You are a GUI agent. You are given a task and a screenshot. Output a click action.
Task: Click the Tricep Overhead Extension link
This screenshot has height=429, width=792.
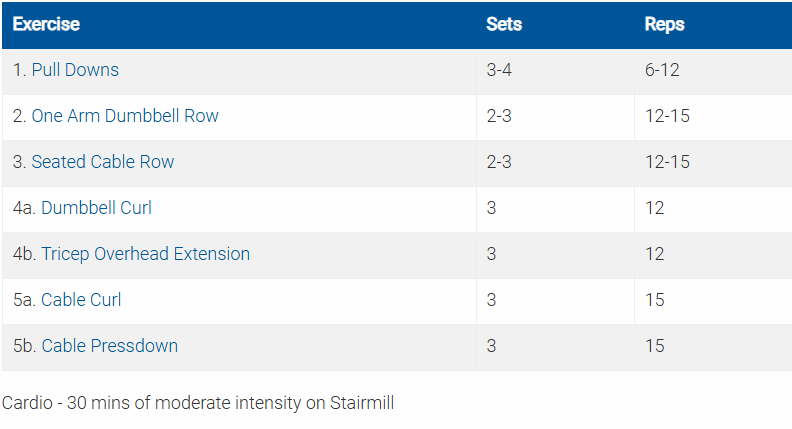(145, 254)
